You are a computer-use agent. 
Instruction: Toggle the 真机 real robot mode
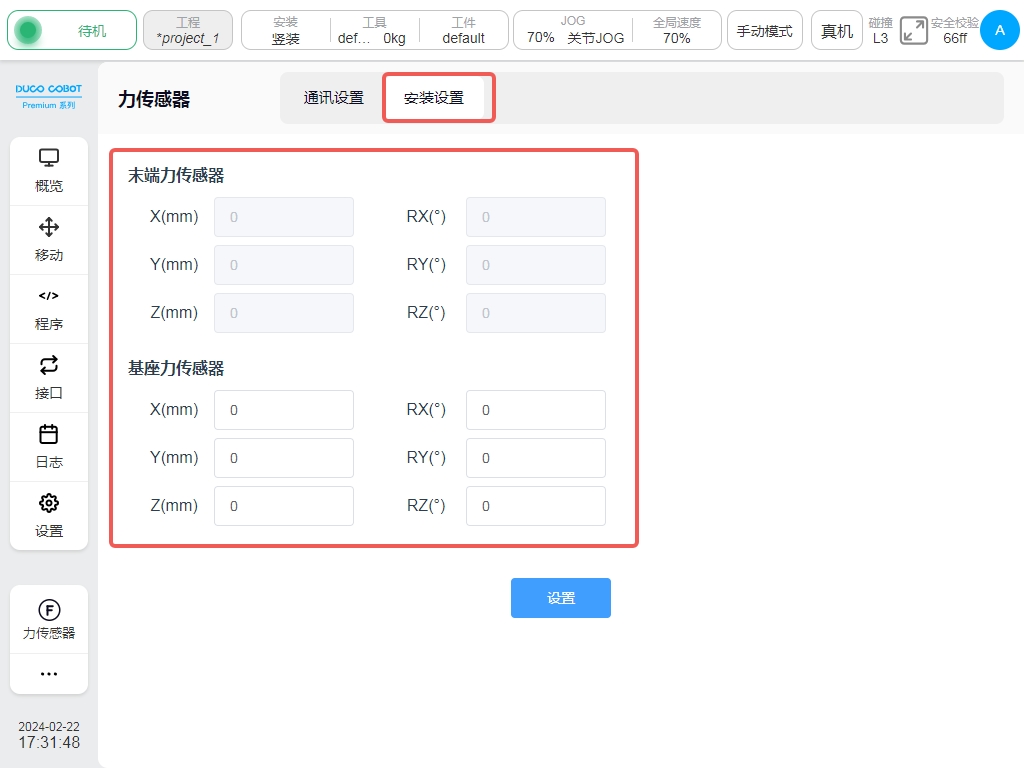tap(837, 30)
